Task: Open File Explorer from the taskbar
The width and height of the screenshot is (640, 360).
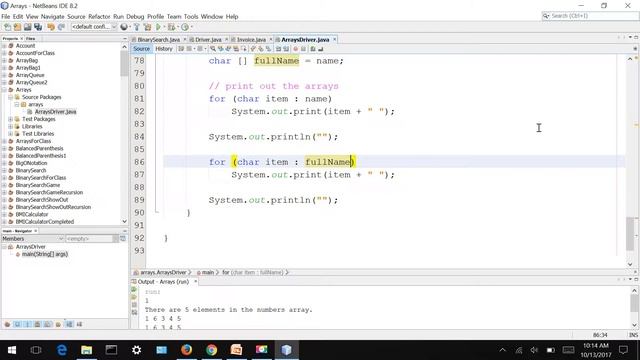Action: (x=87, y=350)
